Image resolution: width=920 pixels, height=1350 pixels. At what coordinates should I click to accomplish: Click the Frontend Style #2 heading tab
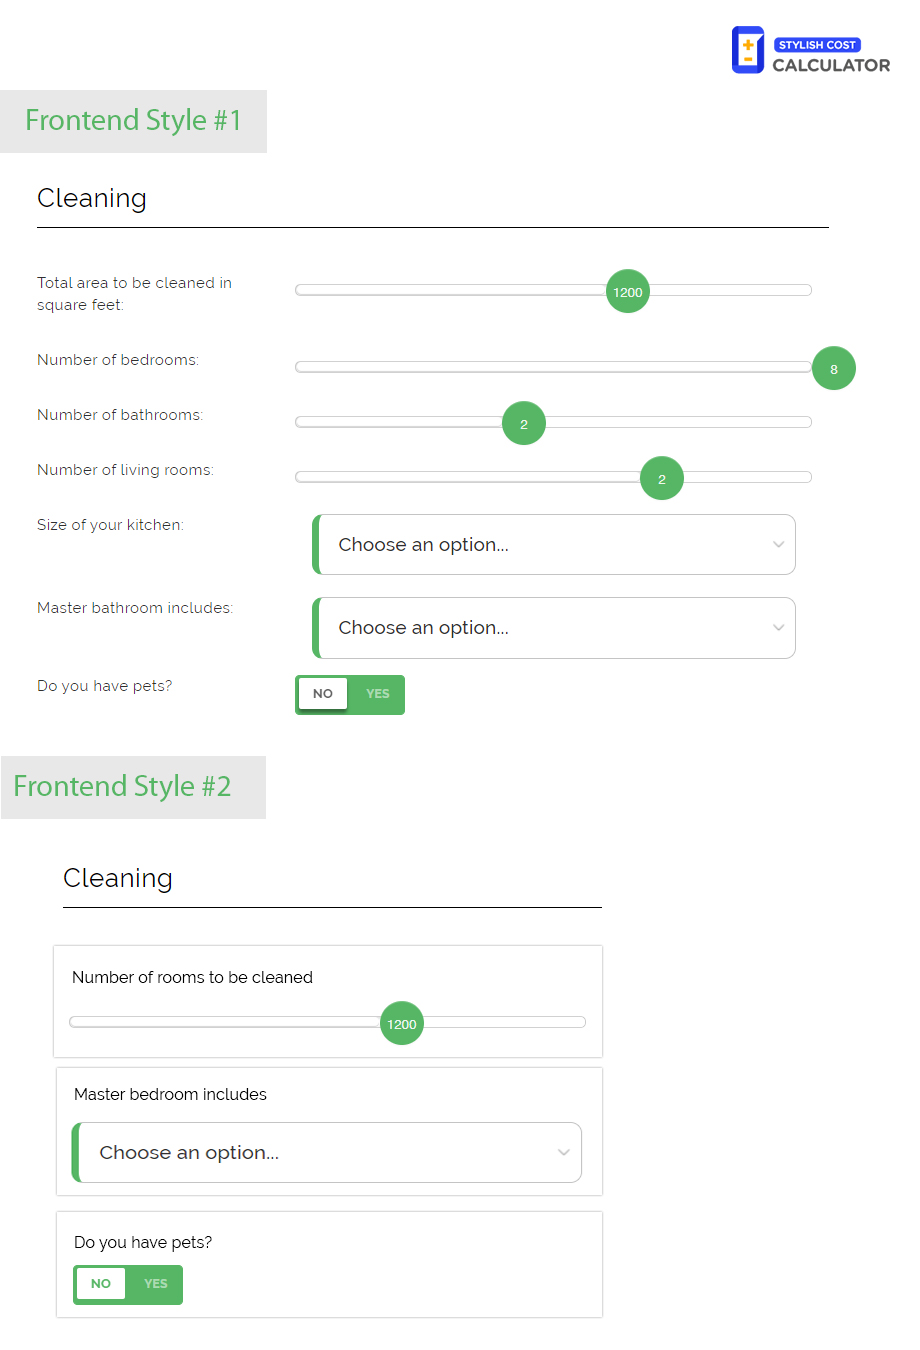coord(133,787)
